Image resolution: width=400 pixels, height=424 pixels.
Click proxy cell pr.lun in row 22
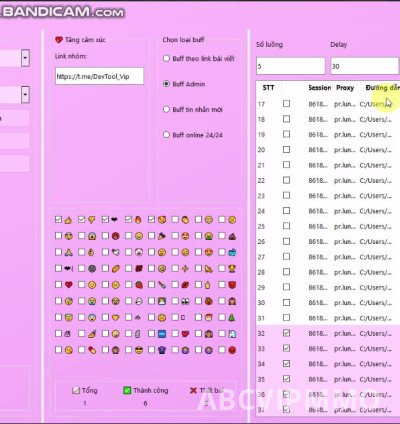tap(345, 180)
